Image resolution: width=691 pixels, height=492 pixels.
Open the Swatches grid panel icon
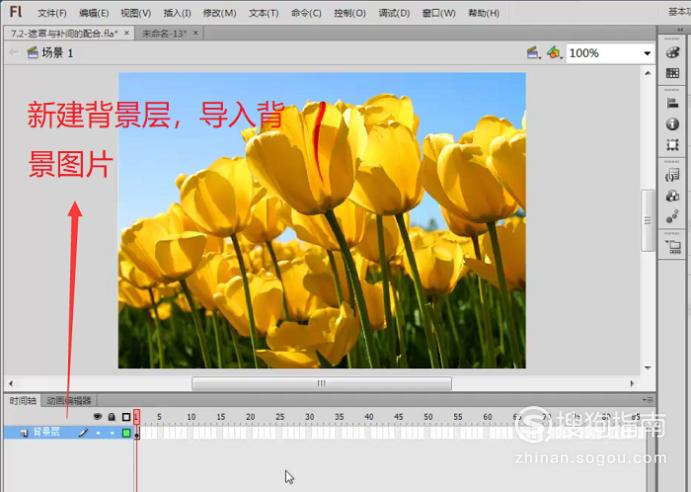tap(672, 73)
